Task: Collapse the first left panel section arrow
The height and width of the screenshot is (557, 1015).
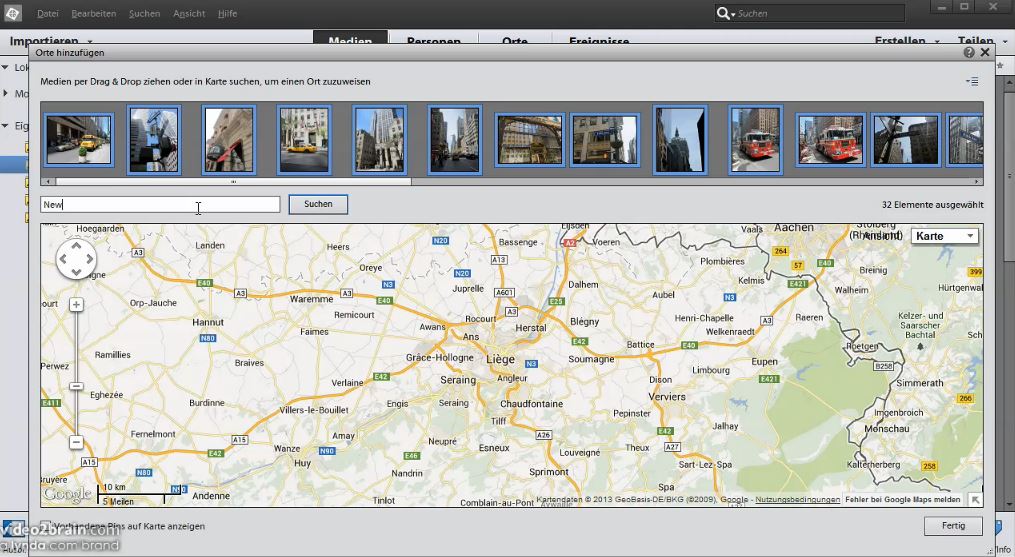Action: (x=5, y=67)
